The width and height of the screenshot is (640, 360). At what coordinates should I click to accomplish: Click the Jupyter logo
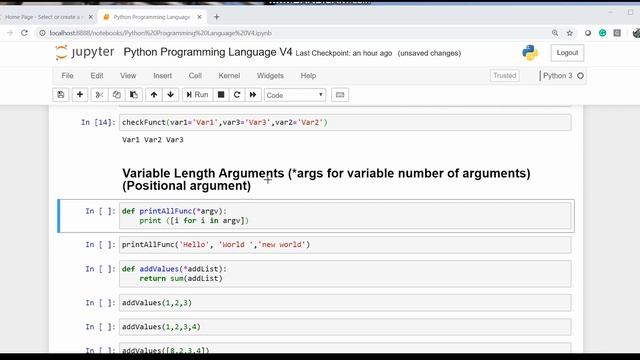(x=84, y=52)
